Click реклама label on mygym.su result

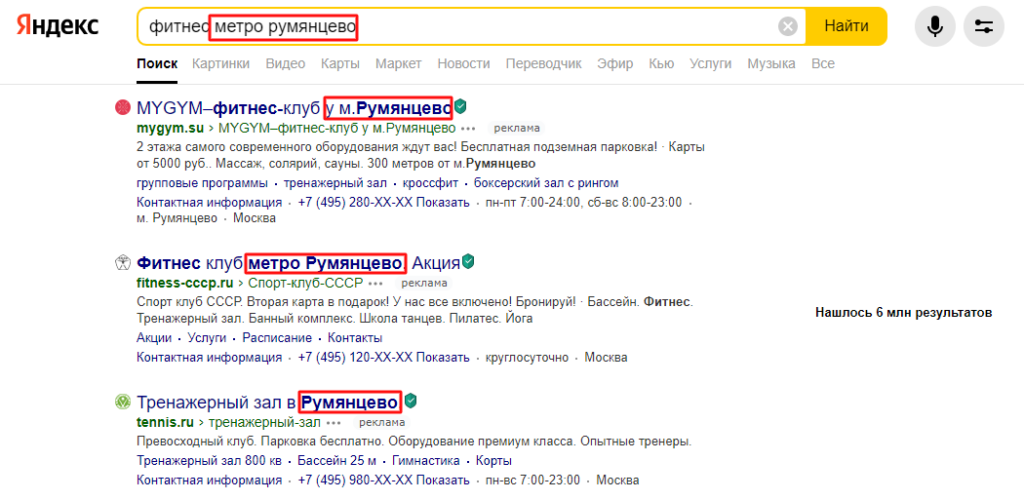pyautogui.click(x=517, y=128)
